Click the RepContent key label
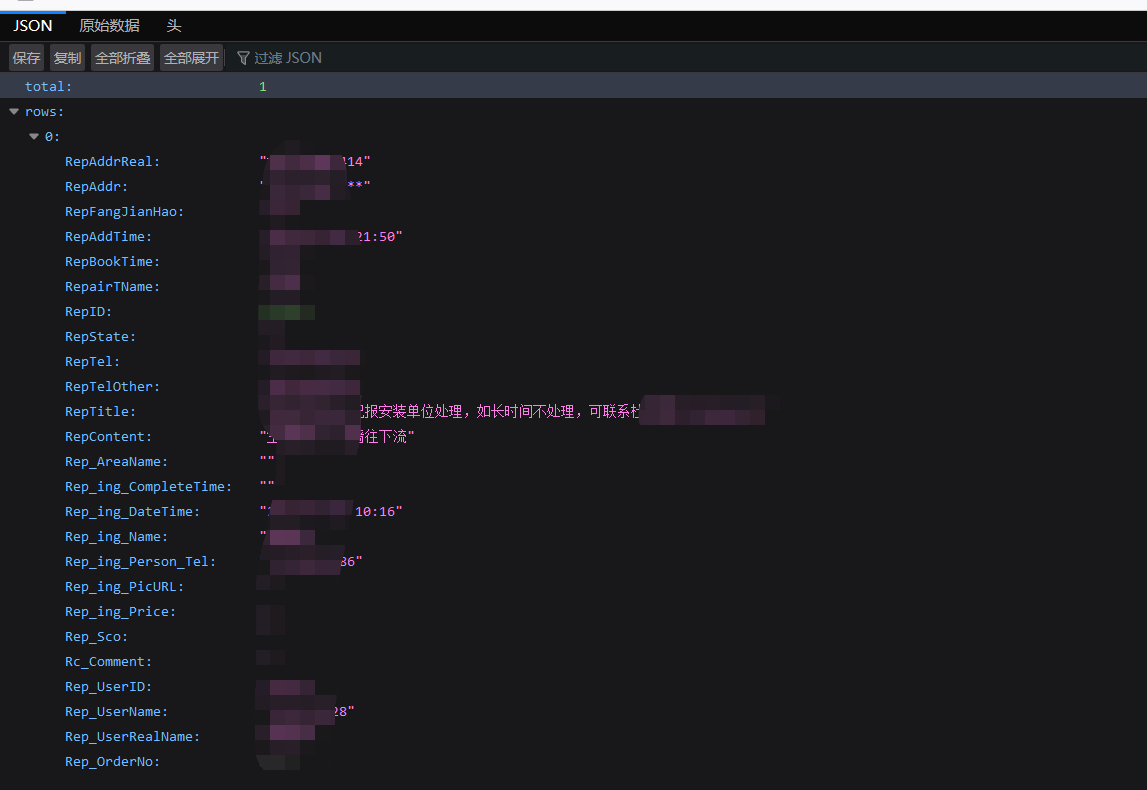The image size is (1147, 790). tap(108, 437)
